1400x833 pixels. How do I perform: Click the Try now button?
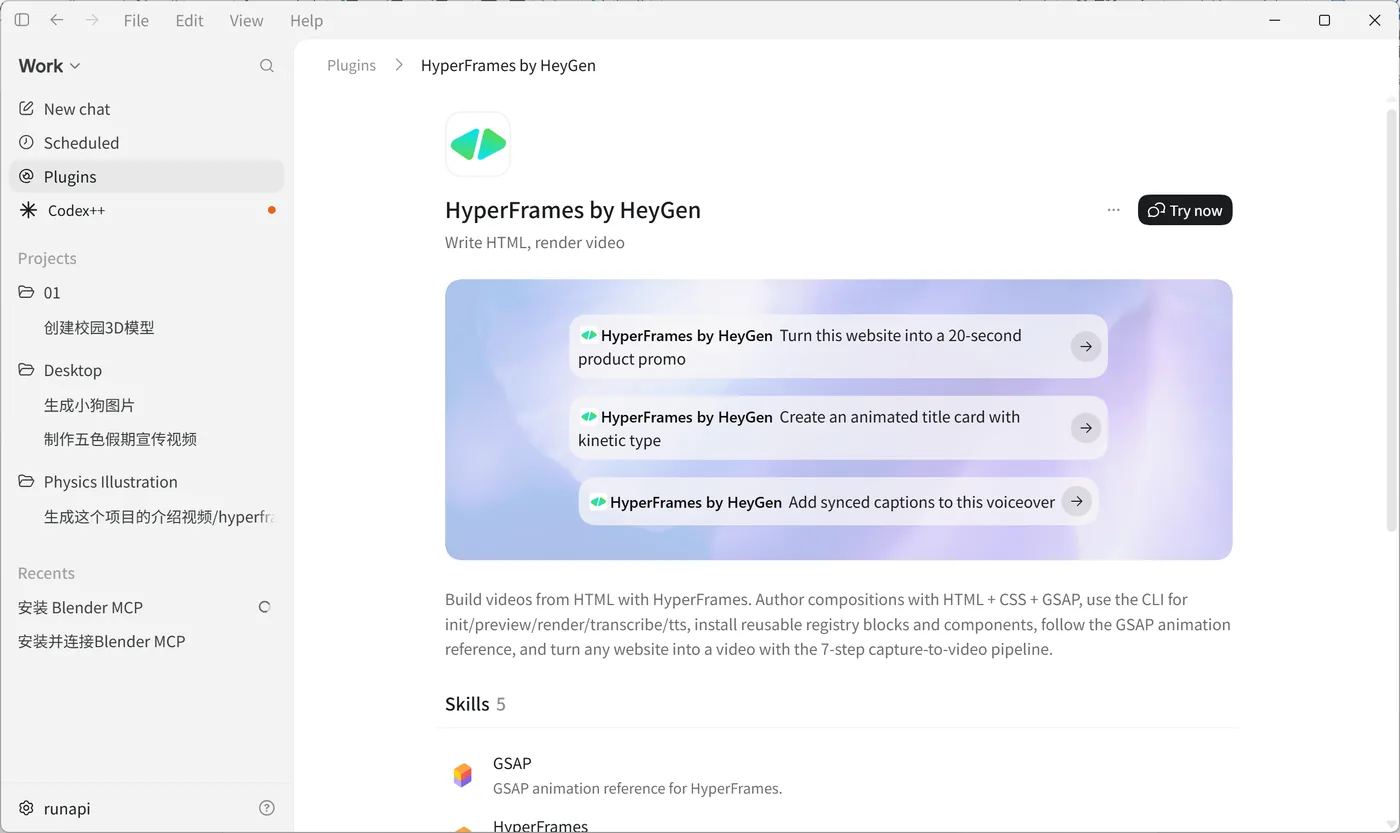pos(1185,210)
